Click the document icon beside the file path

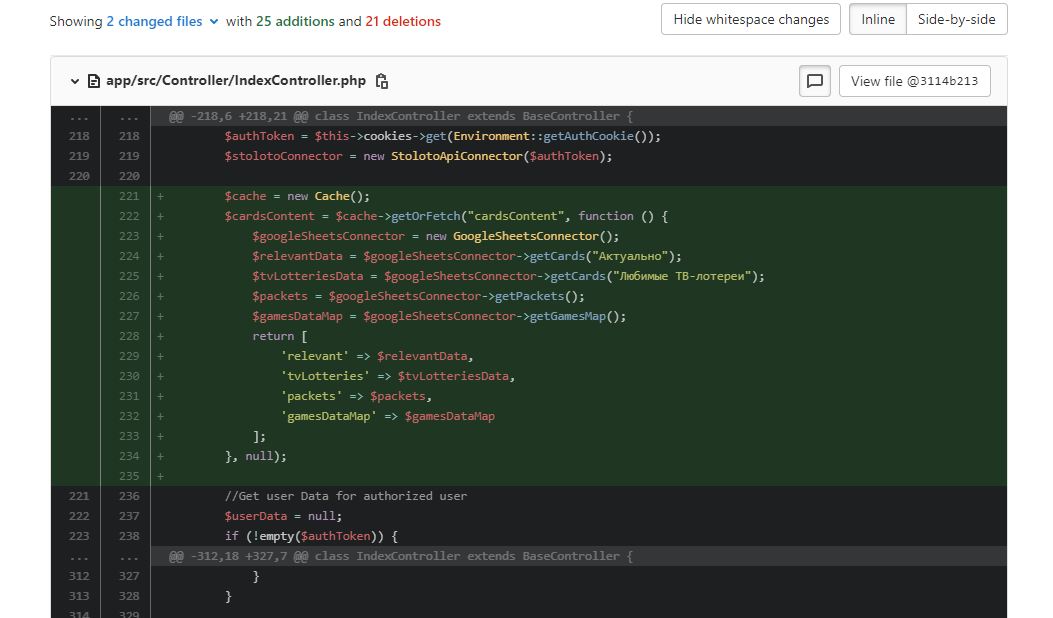(94, 81)
